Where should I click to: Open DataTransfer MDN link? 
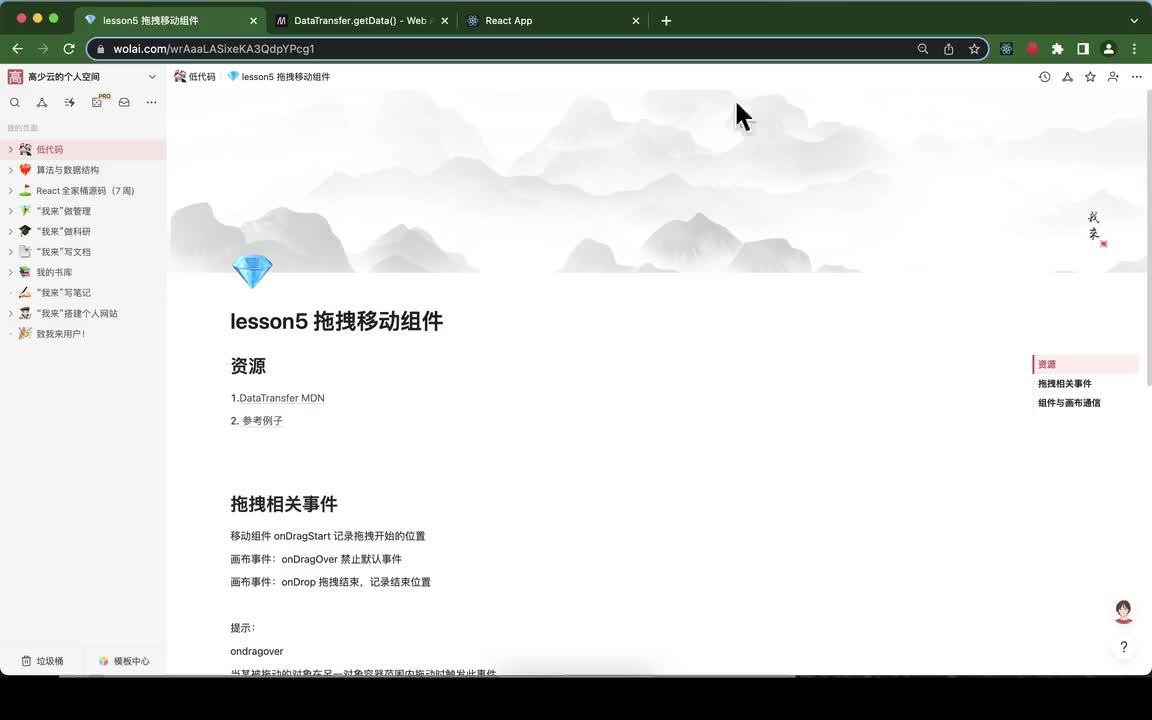[281, 398]
